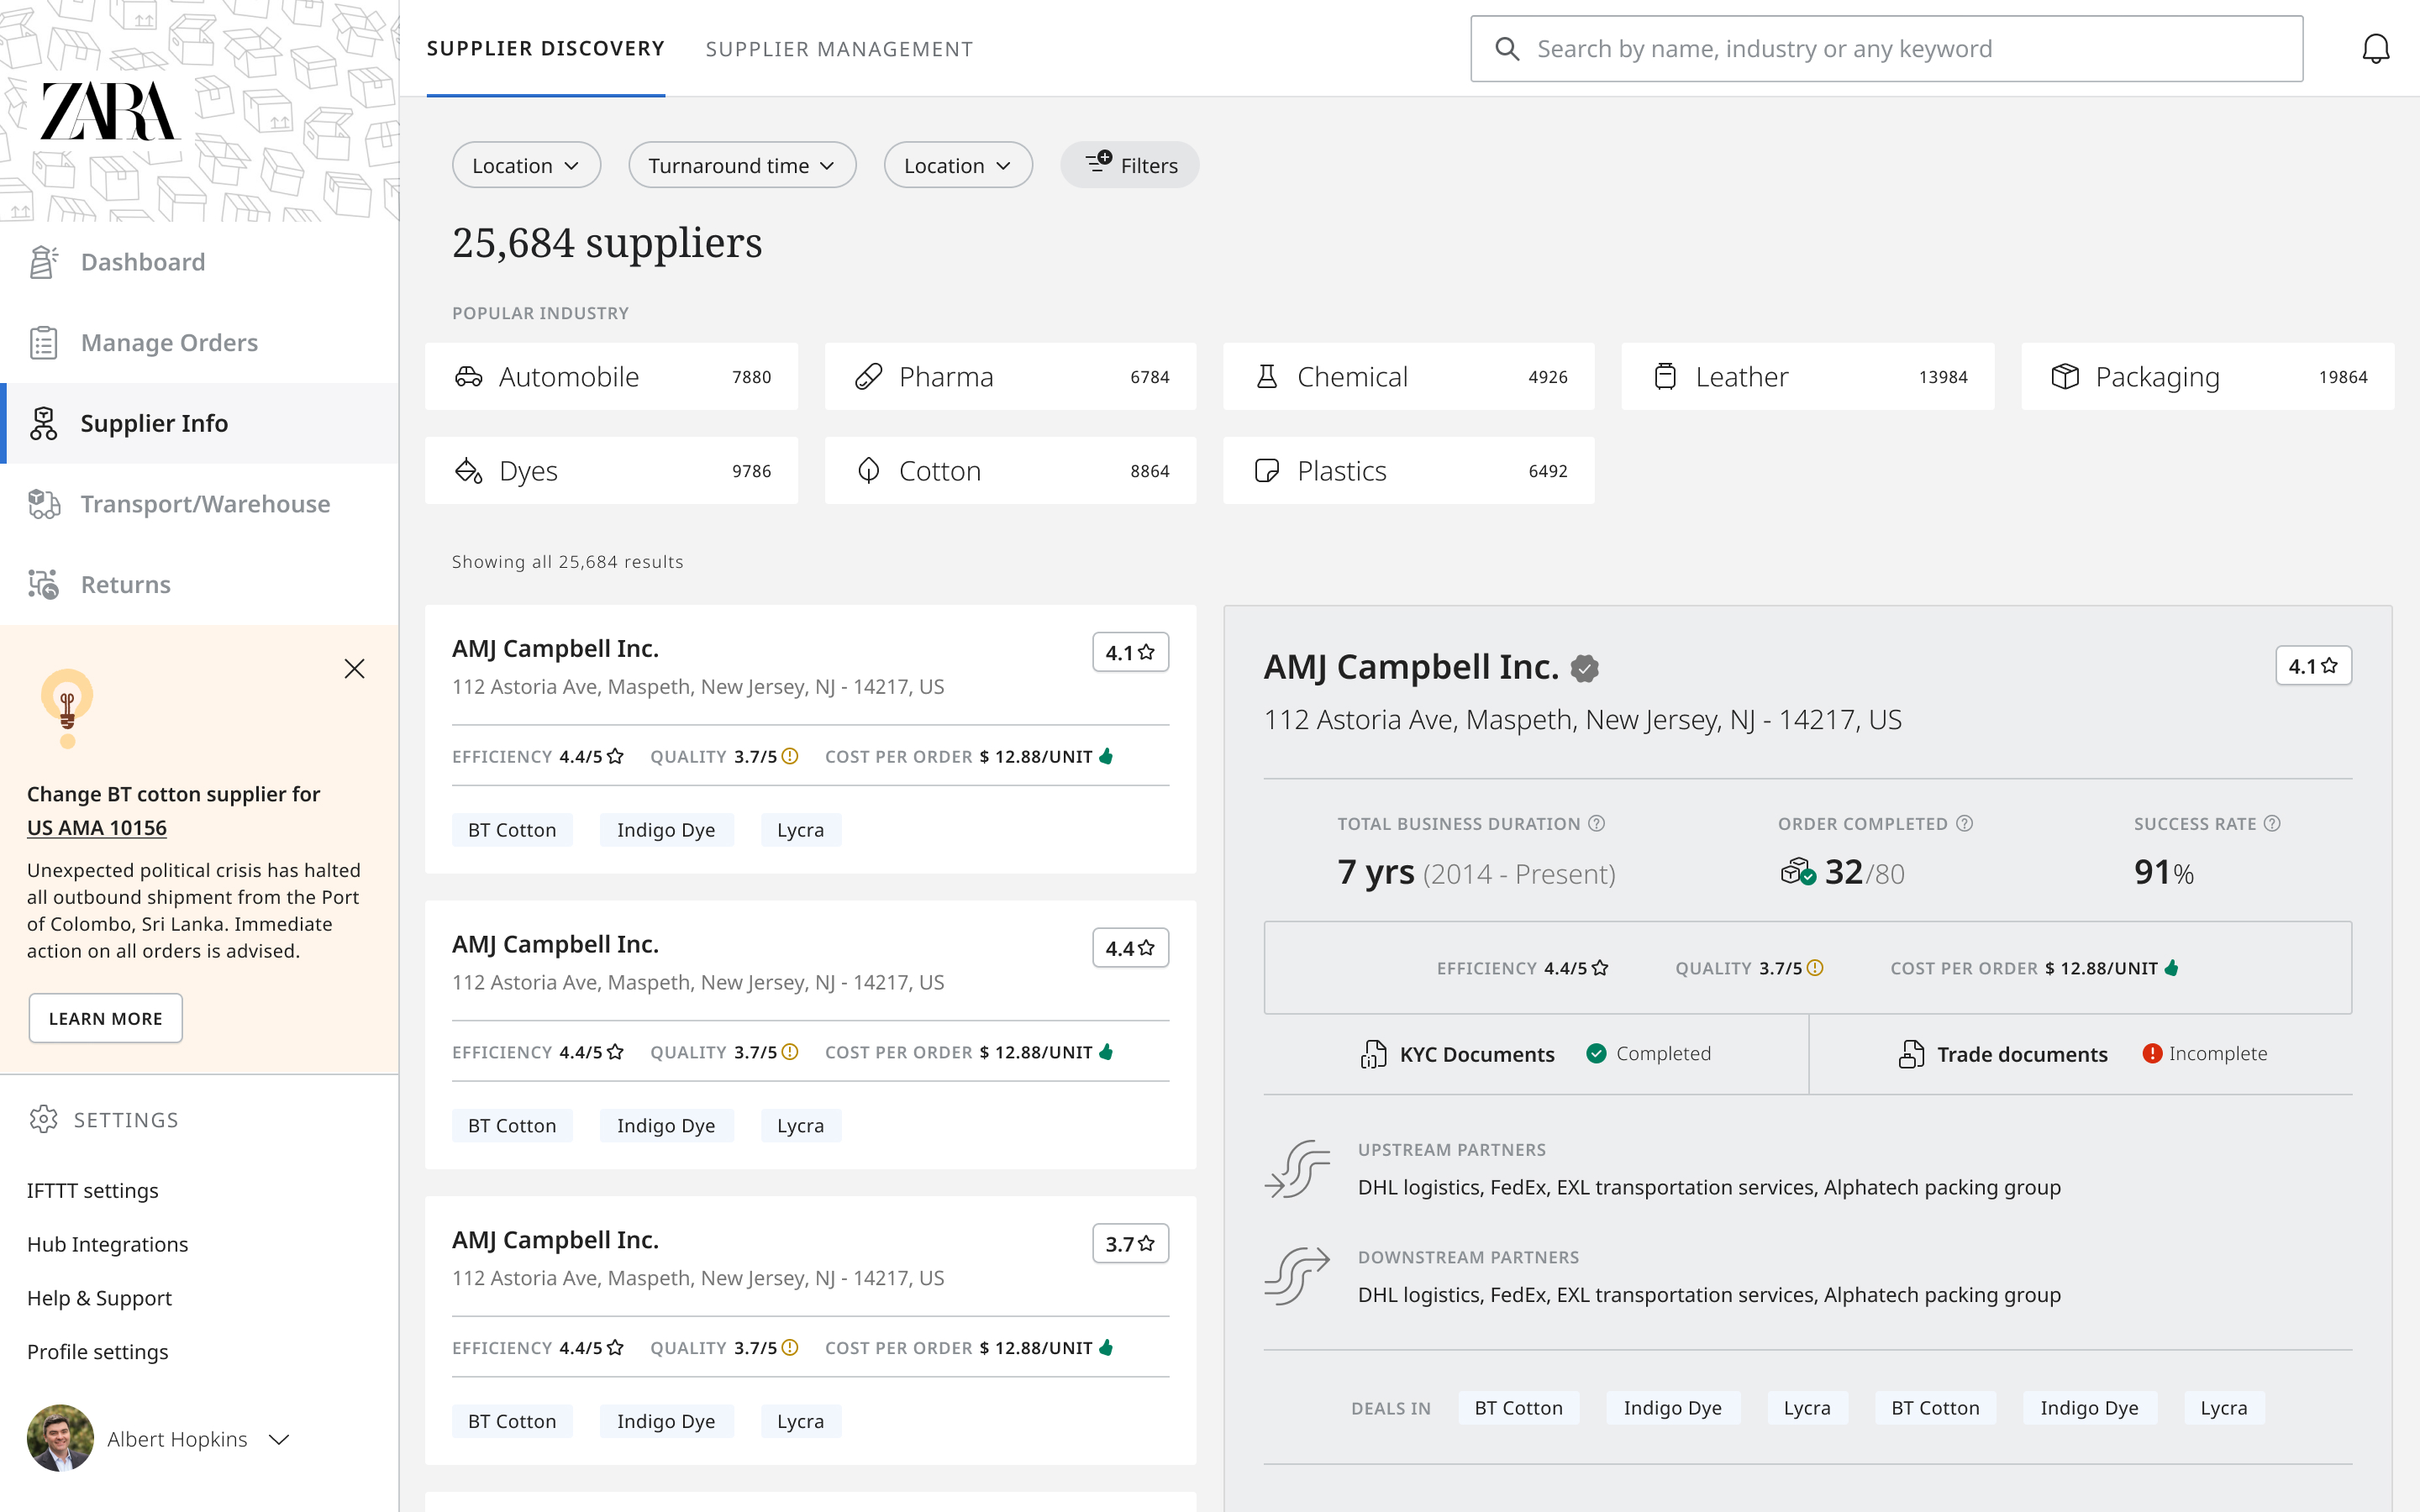
Task: Open the second Location dropdown after Turnaround time
Action: point(958,165)
